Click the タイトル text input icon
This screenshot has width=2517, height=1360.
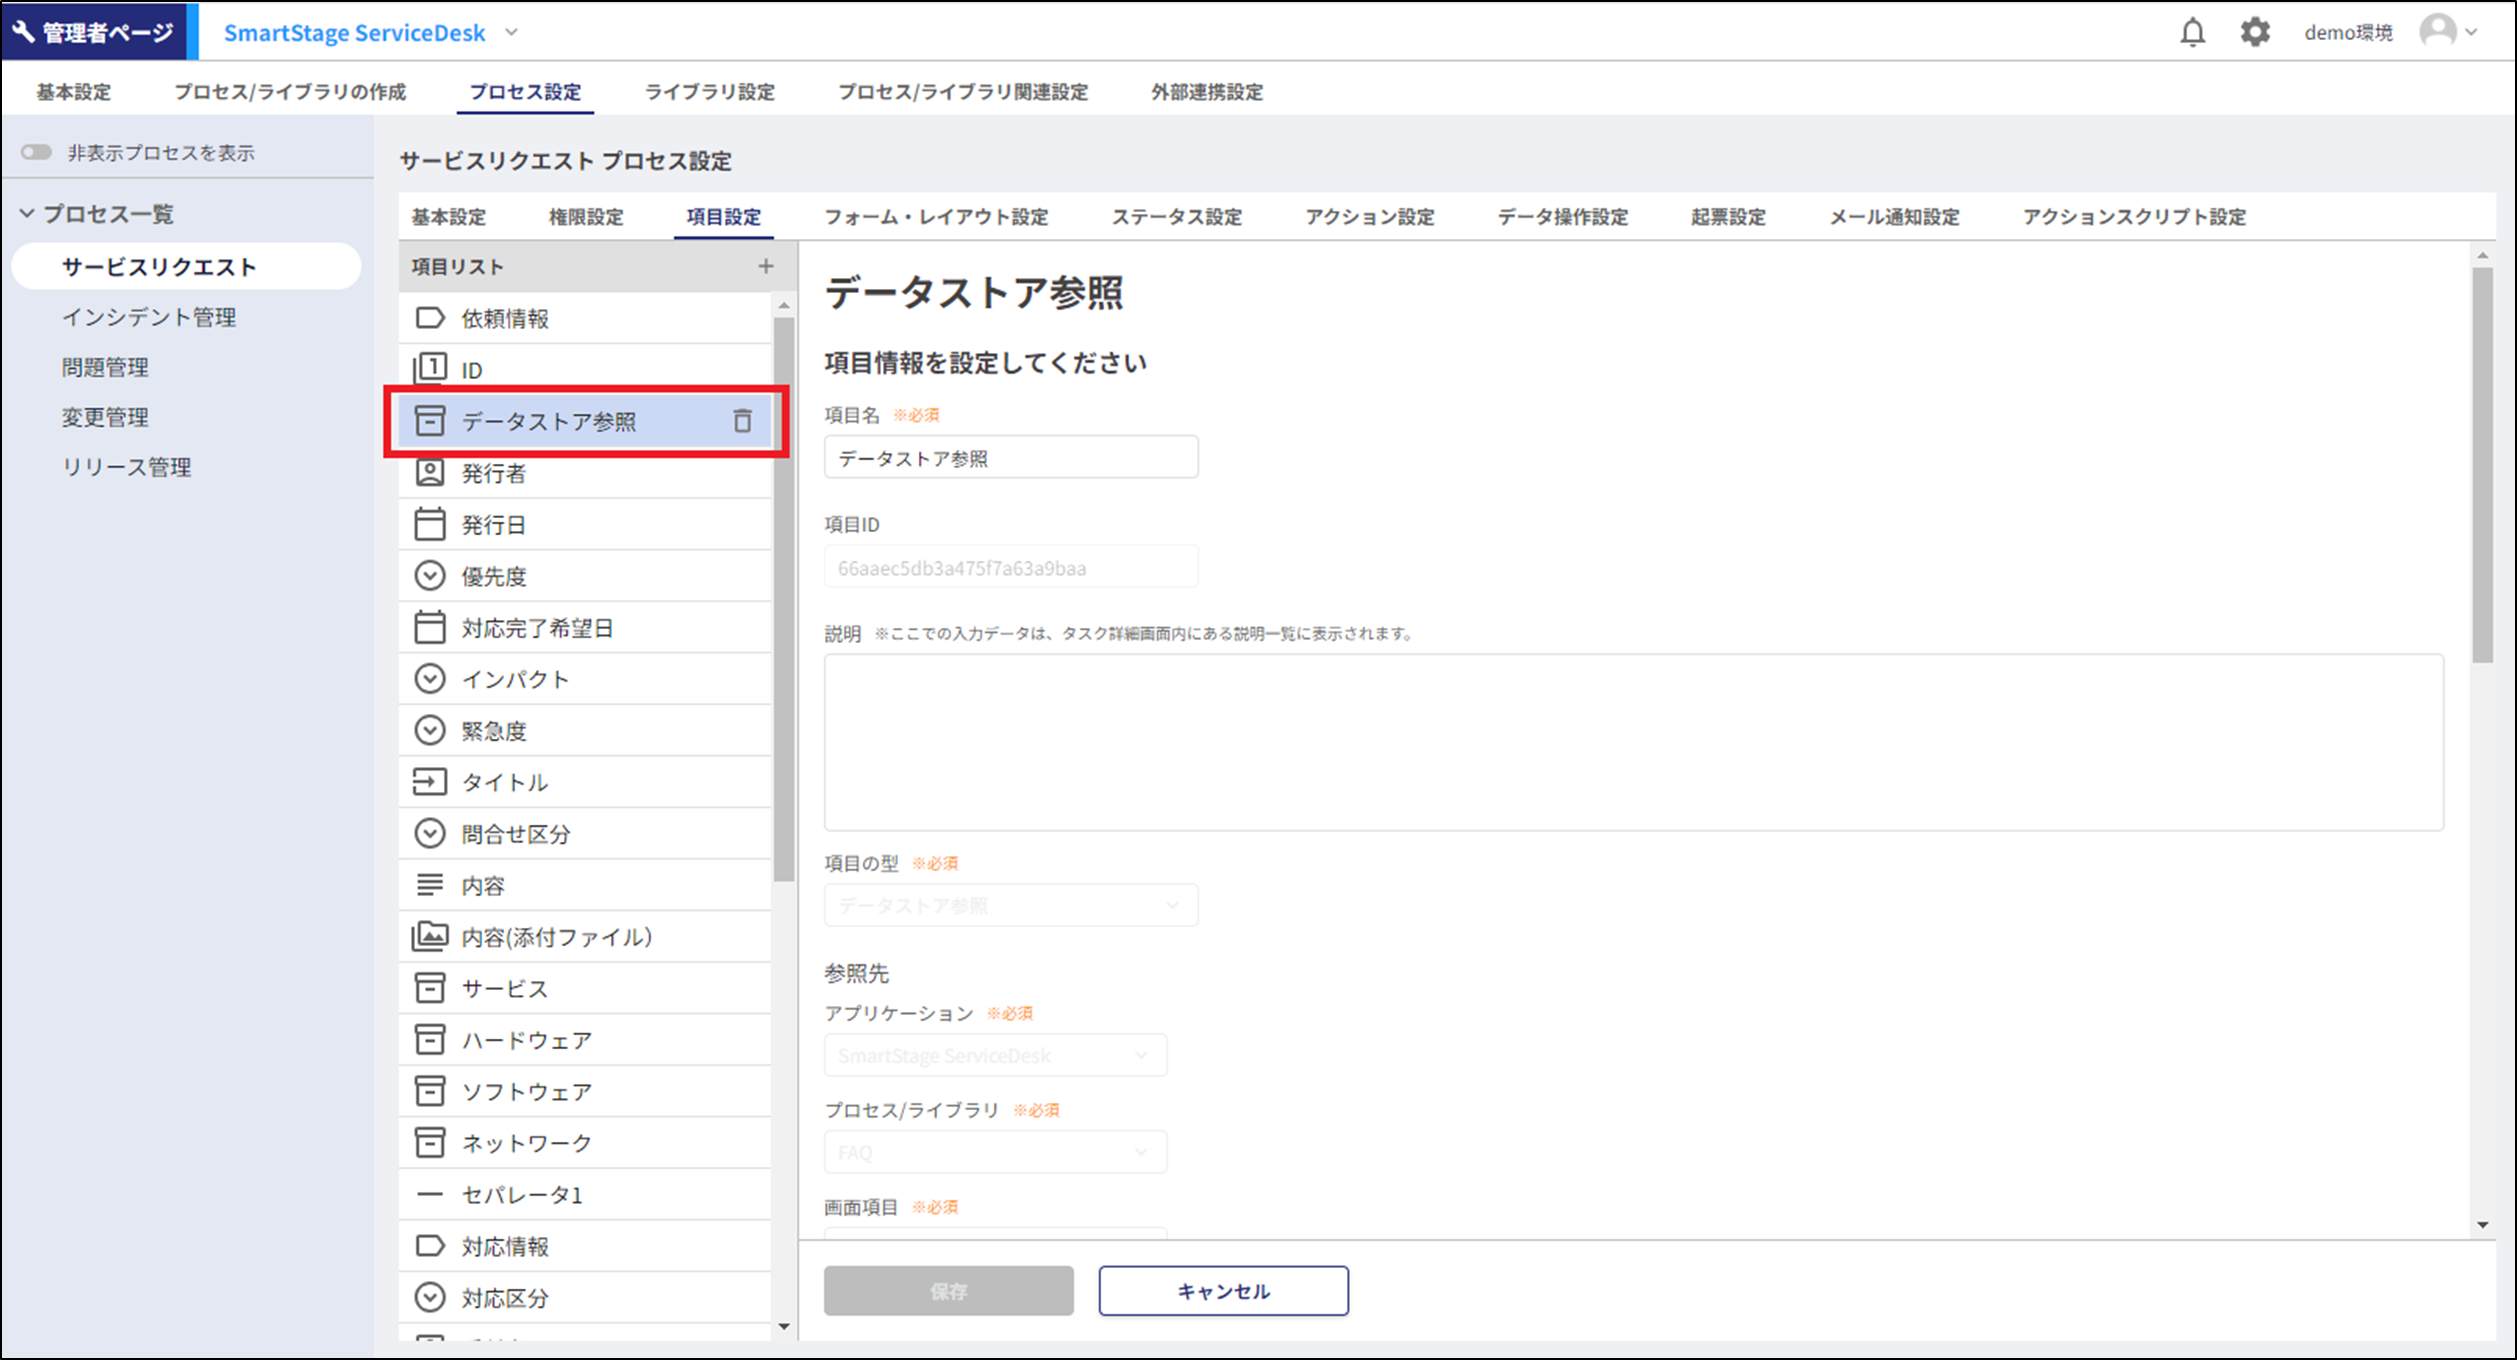tap(430, 782)
